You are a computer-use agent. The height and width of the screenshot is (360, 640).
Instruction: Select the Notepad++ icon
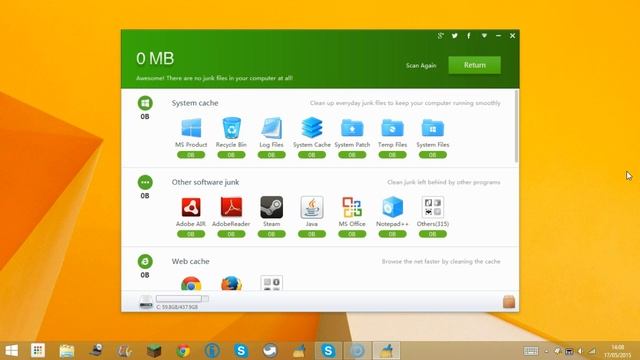click(x=392, y=207)
